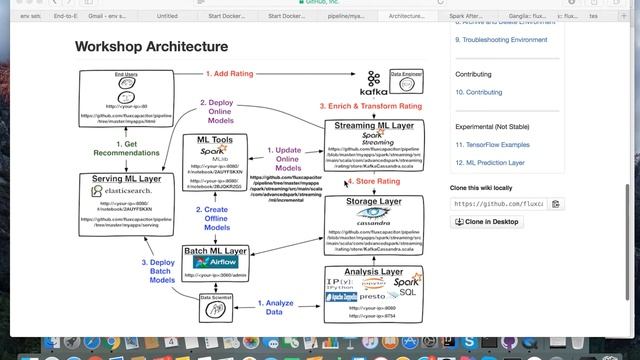Click the 'Clone in Desktop' button
640x360 pixels.
point(487,222)
